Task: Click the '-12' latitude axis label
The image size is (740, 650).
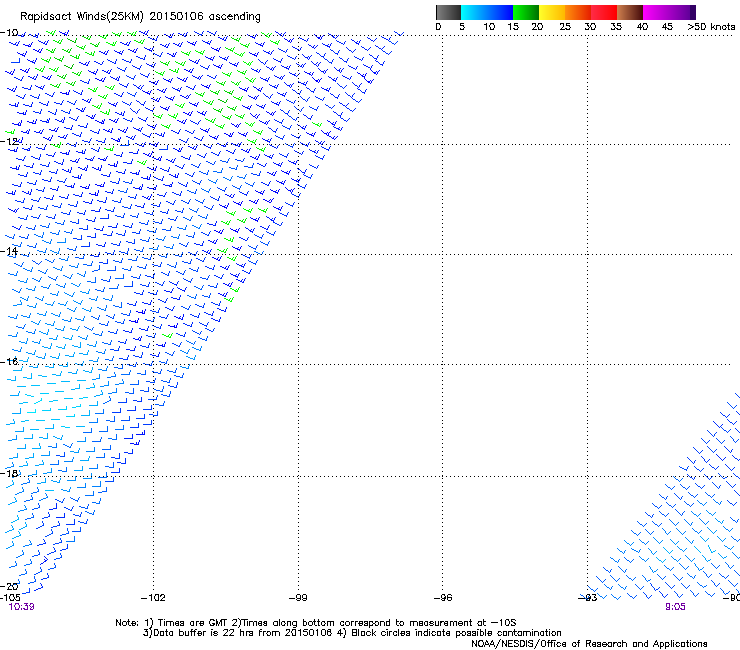Action: 9,142
